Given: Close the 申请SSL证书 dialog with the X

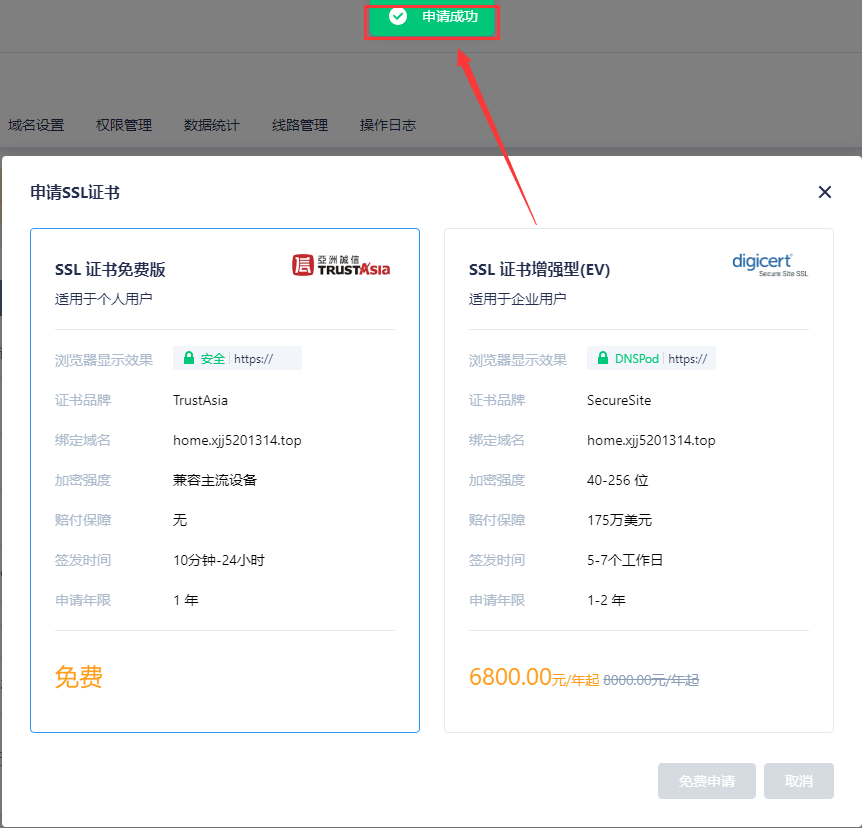Looking at the screenshot, I should [824, 192].
